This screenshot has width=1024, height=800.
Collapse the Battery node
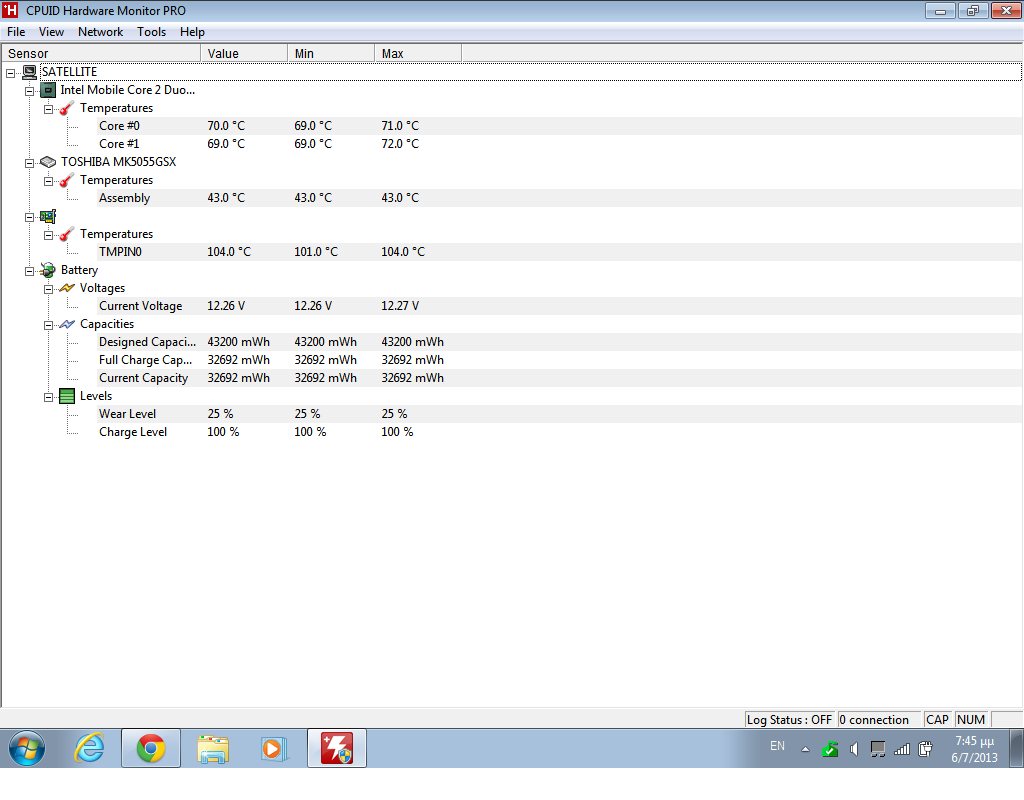(29, 271)
